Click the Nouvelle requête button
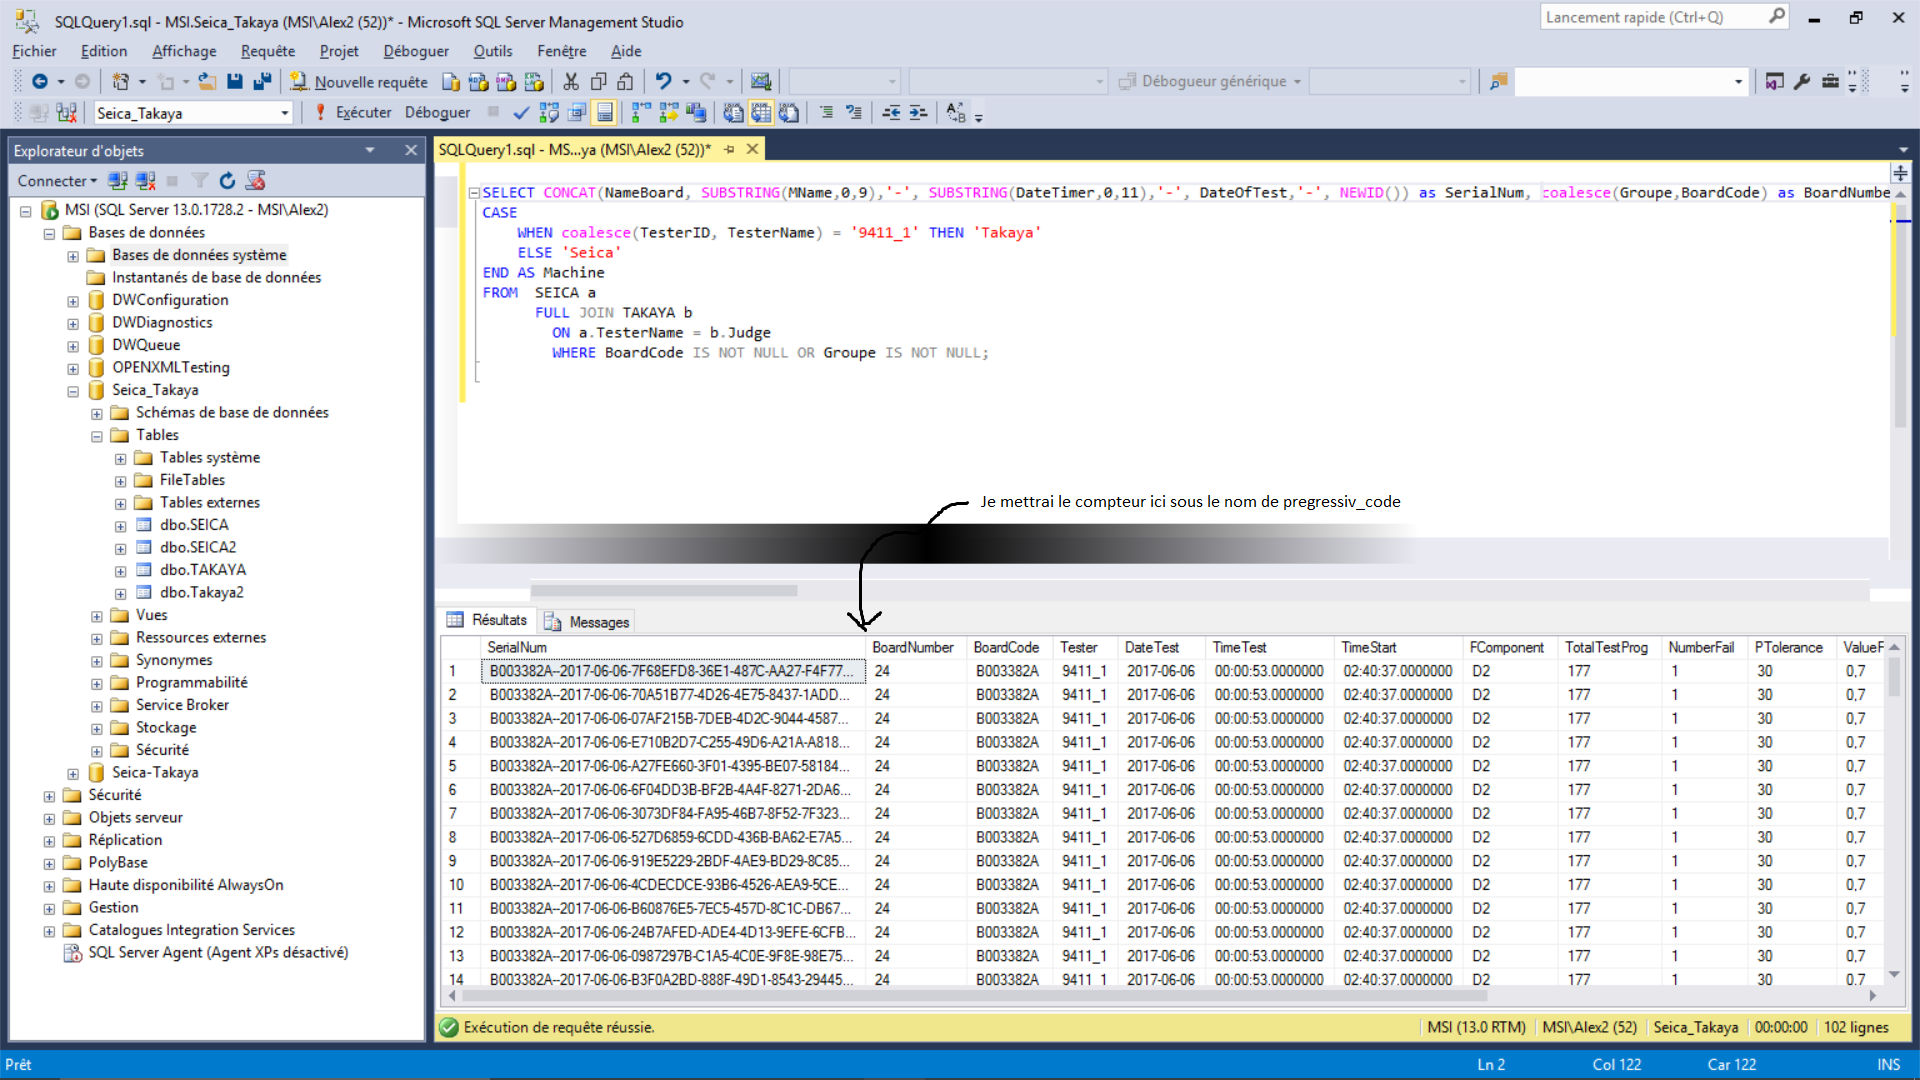The height and width of the screenshot is (1080, 1920). click(x=359, y=82)
